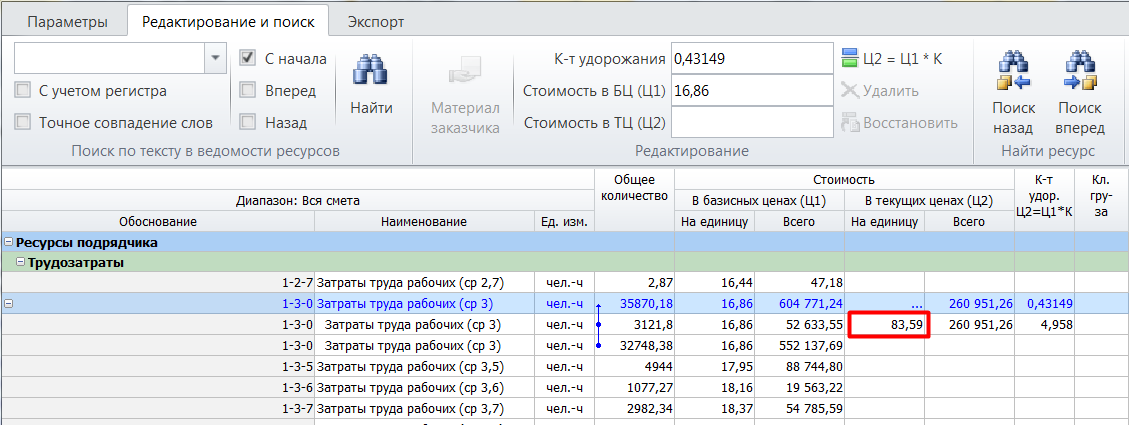
Task: Click the Диапазон: Вся смета header
Action: [x=297, y=201]
